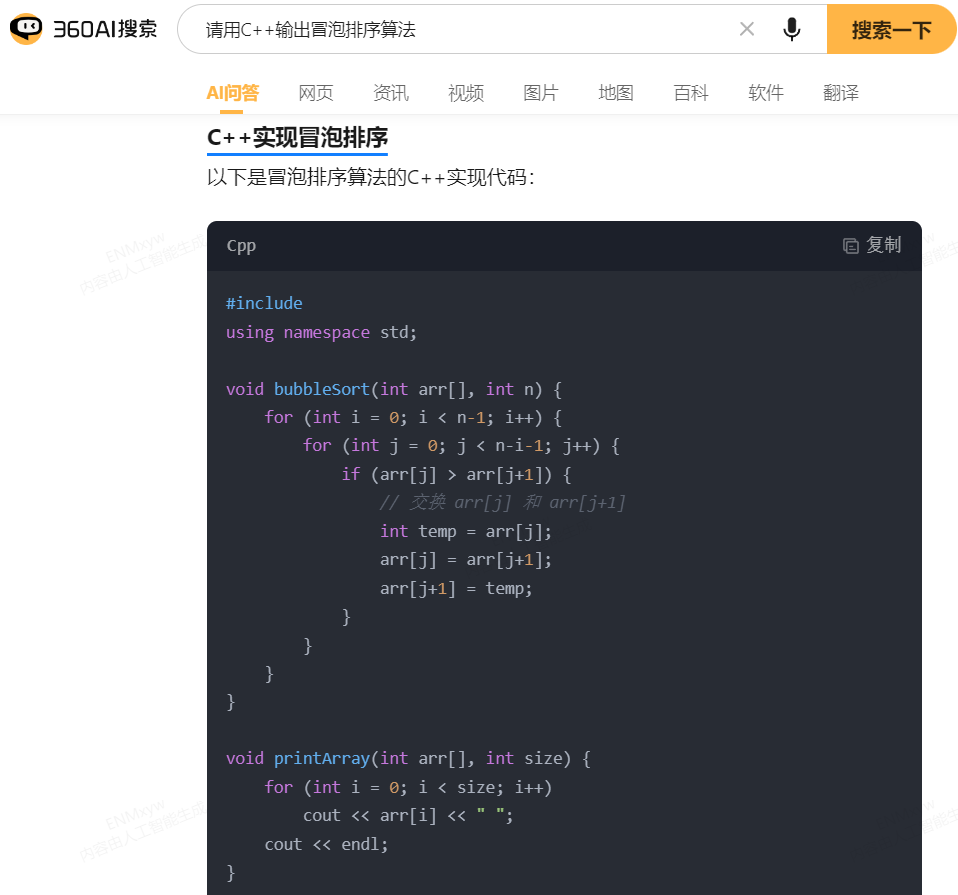The height and width of the screenshot is (895, 958).
Task: Click the if (arr[j] > arr[j+1]) line
Action: [456, 475]
